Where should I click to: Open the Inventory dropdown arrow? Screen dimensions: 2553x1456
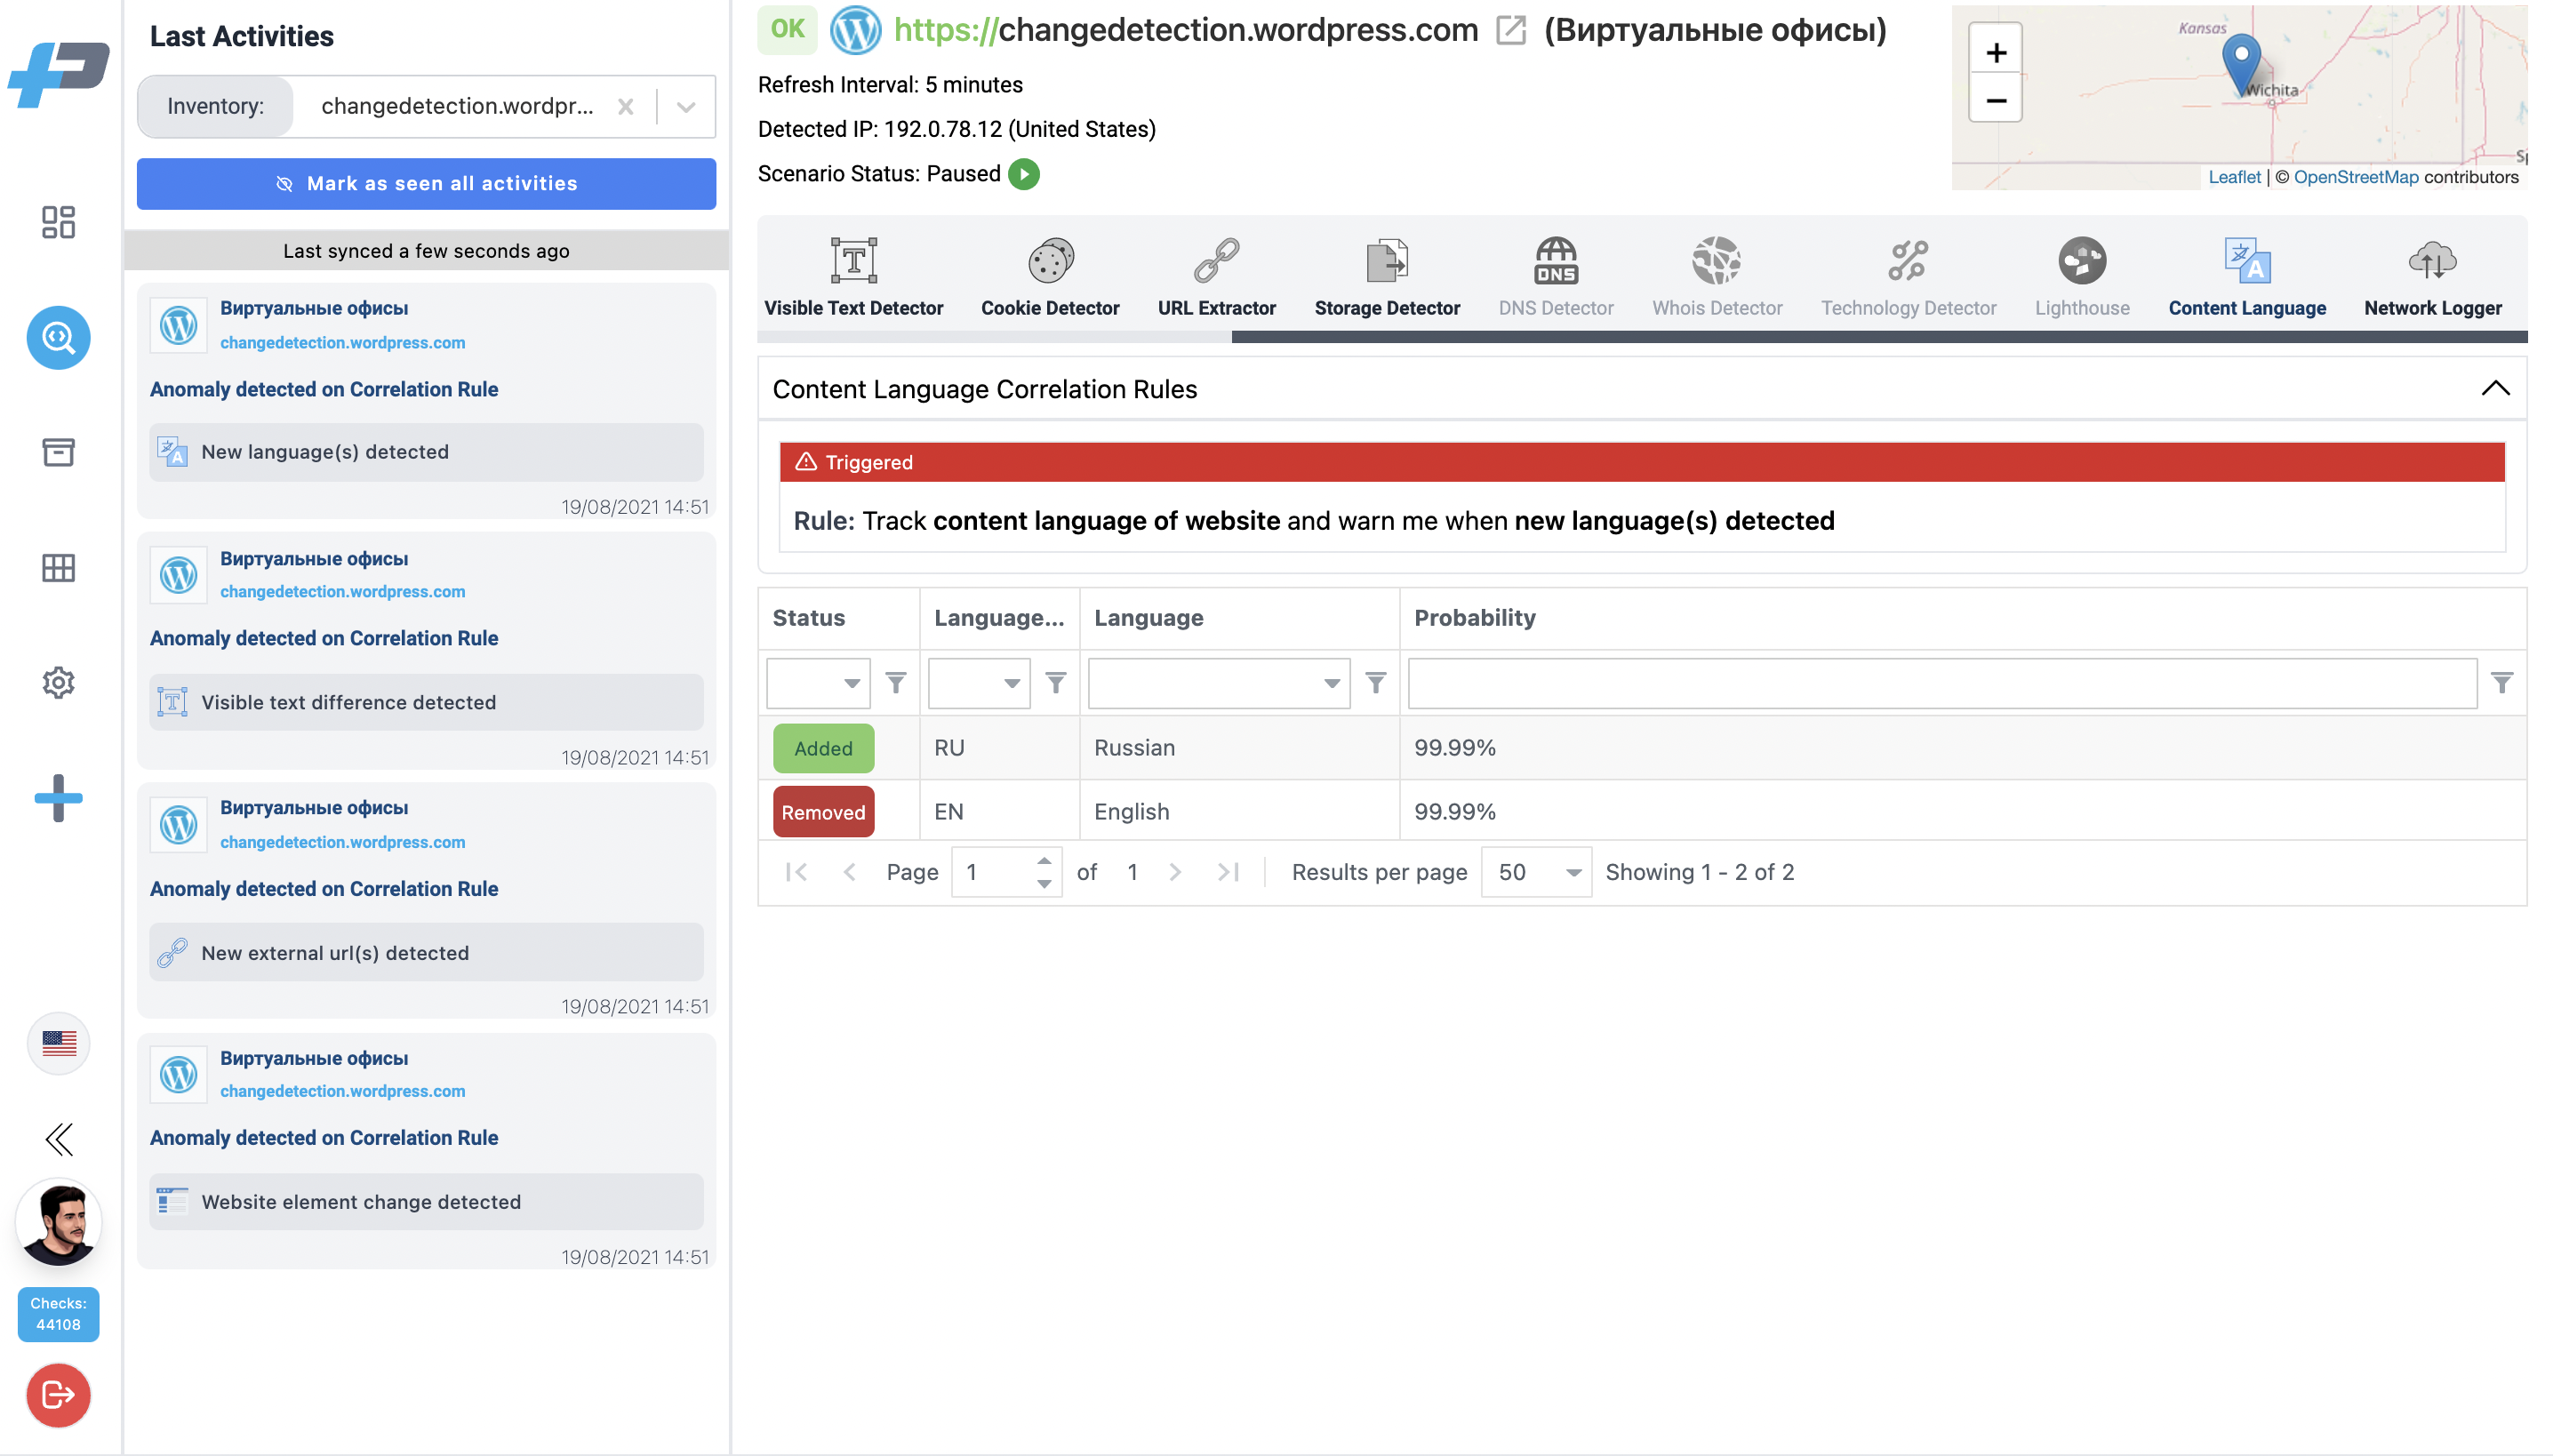(x=686, y=106)
